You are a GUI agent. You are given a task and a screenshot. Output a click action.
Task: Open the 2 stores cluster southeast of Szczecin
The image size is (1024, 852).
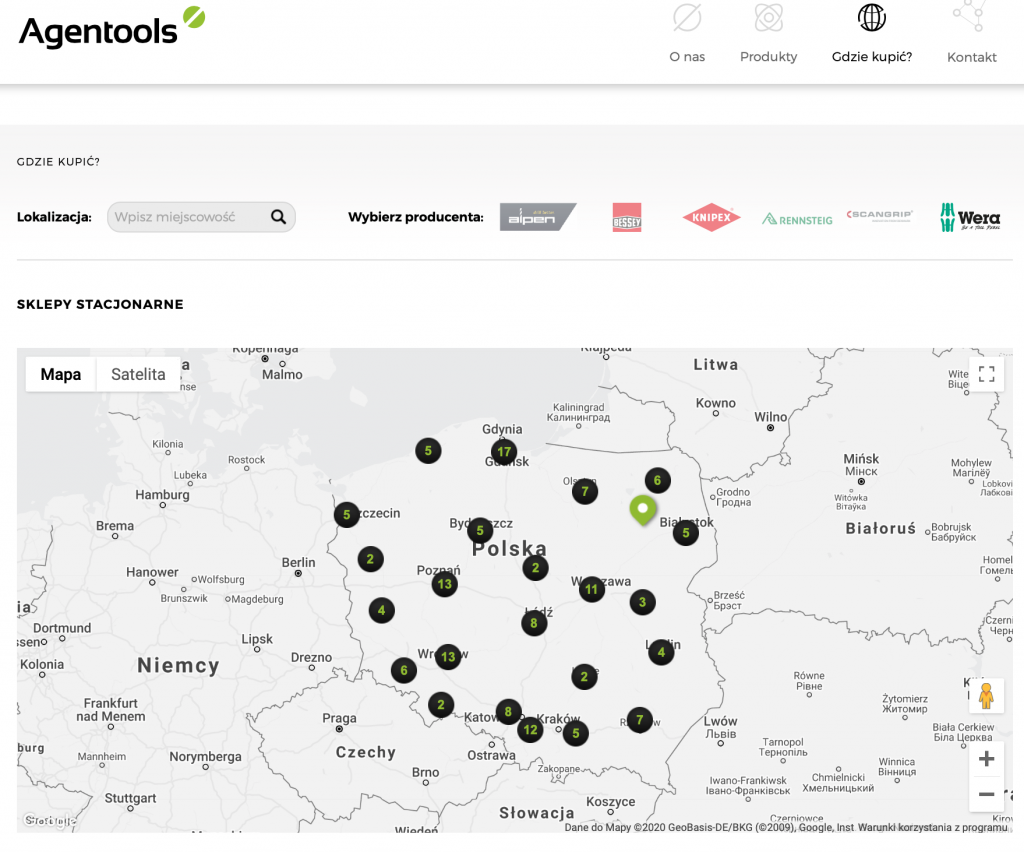click(x=370, y=559)
